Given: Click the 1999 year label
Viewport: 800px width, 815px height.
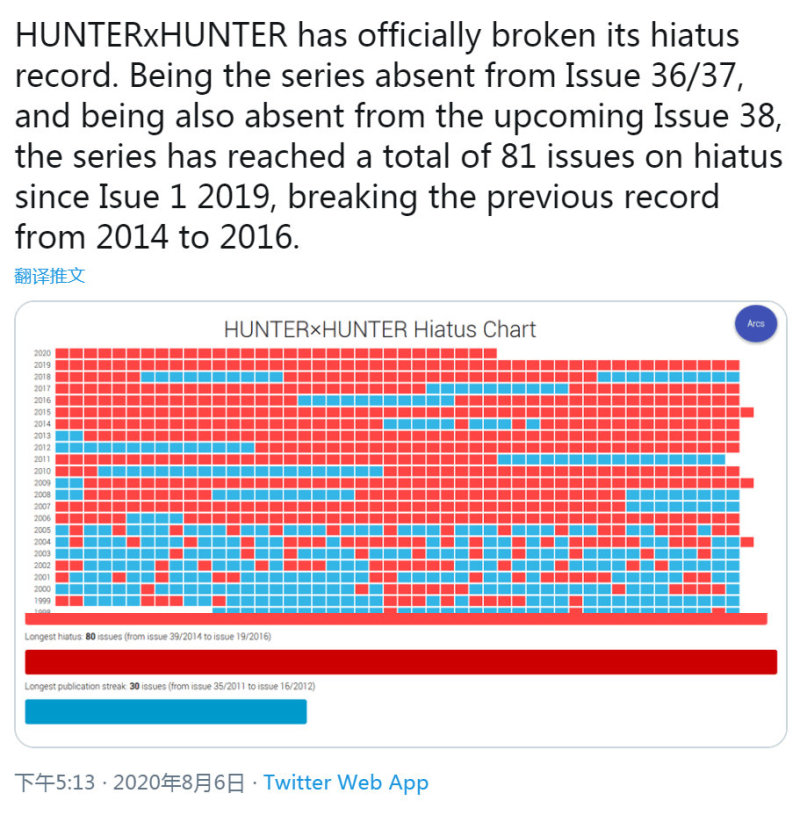Looking at the screenshot, I should tap(42, 600).
